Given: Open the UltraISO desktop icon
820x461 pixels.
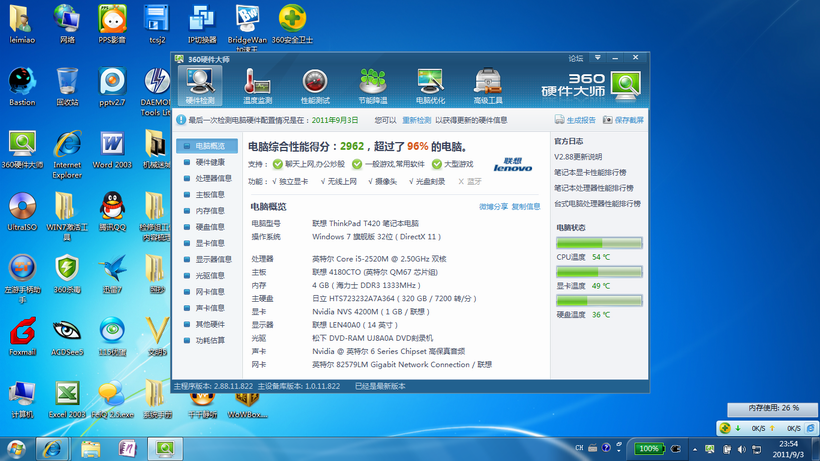Looking at the screenshot, I should pos(22,212).
